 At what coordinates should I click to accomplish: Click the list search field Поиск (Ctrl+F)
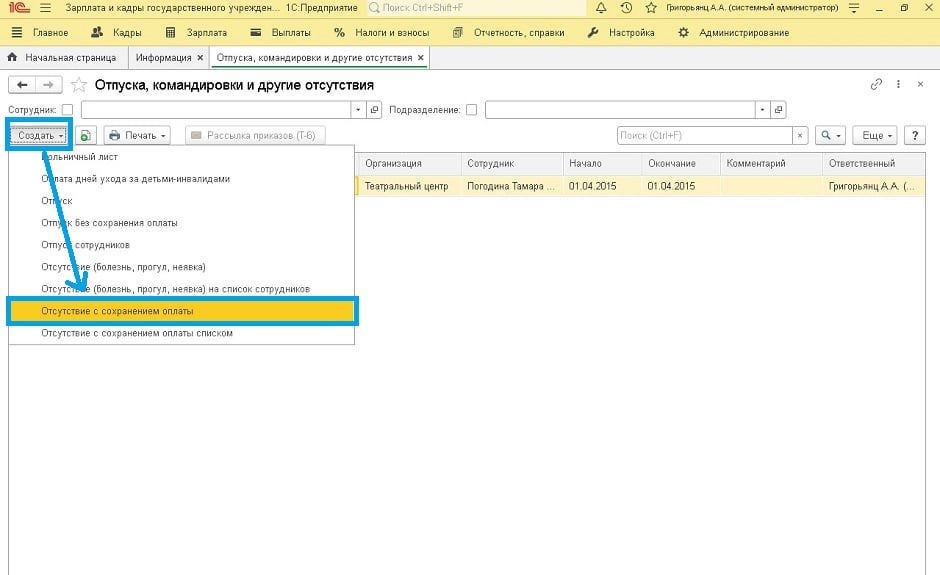(x=704, y=135)
